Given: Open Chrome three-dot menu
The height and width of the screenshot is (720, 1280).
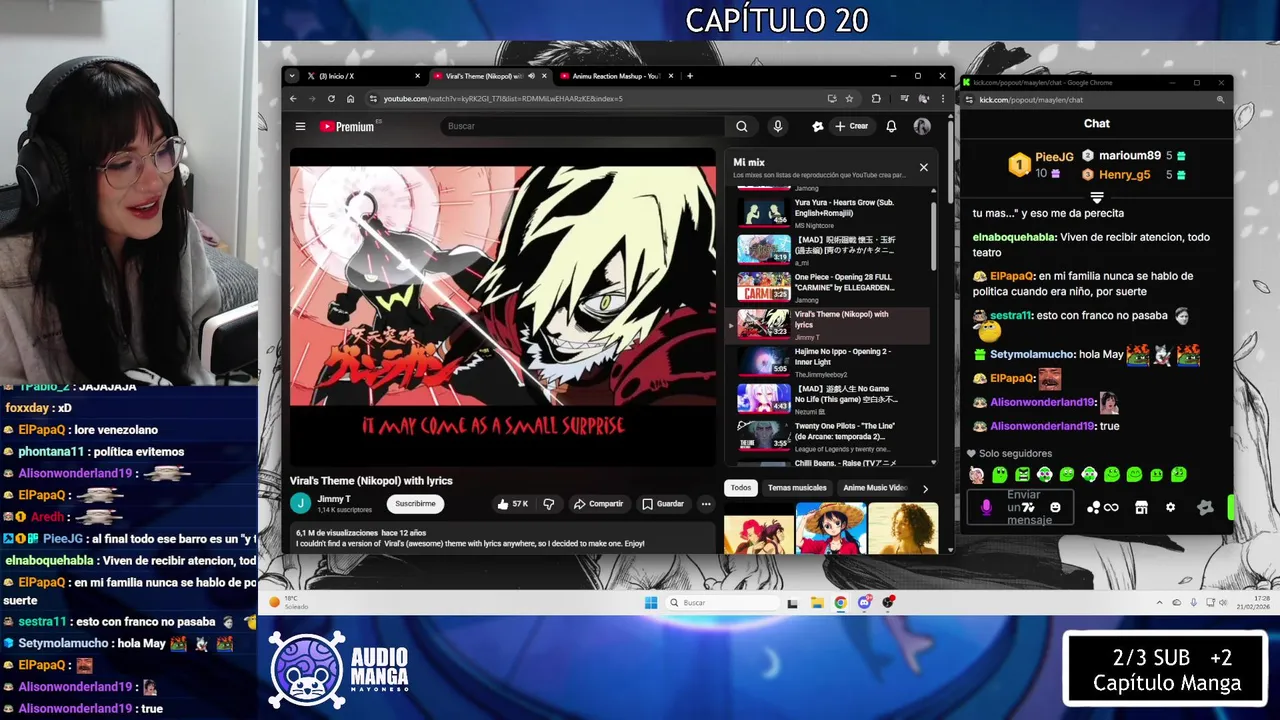Looking at the screenshot, I should pos(942,98).
